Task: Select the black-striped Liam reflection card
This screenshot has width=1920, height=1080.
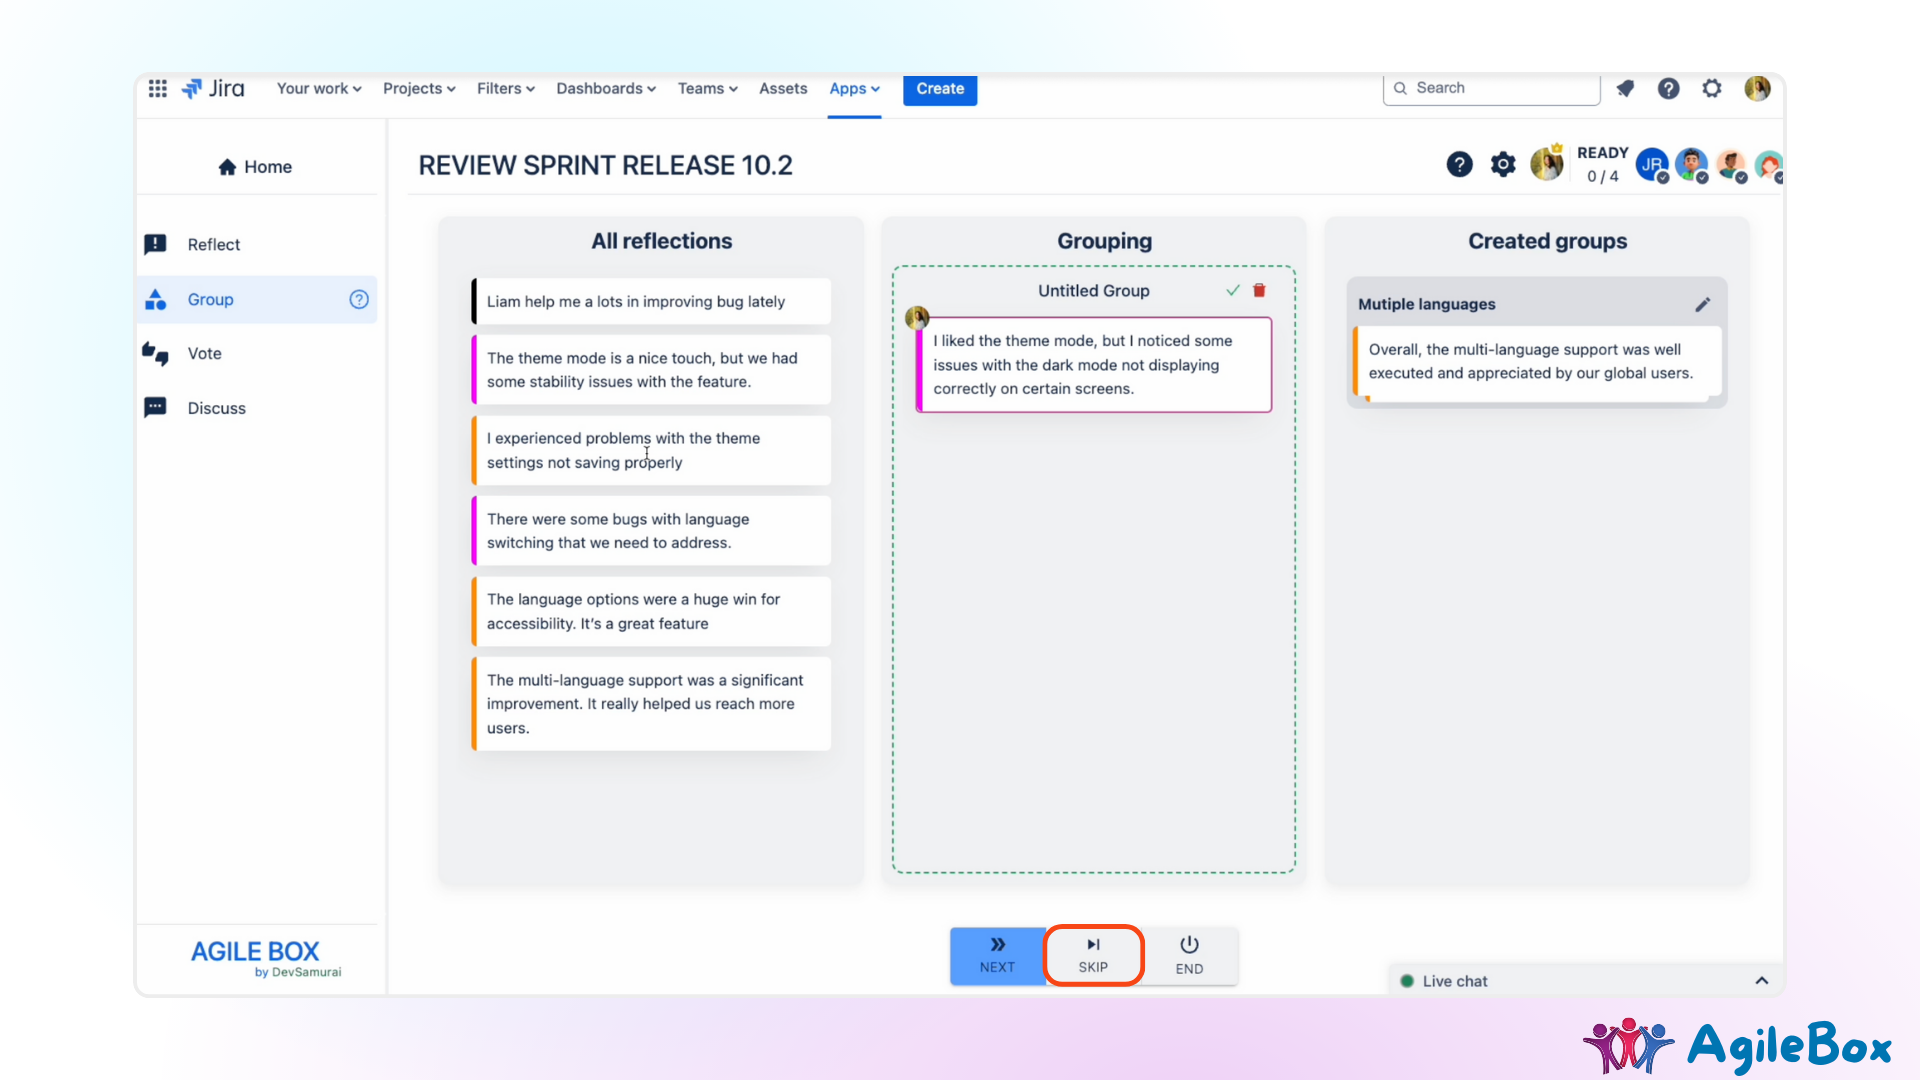Action: click(x=650, y=301)
